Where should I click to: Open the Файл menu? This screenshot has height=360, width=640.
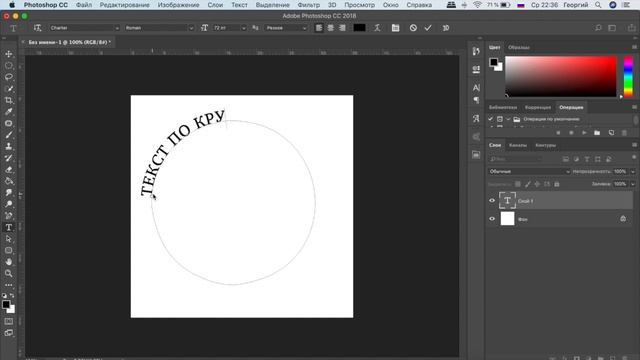[x=84, y=5]
